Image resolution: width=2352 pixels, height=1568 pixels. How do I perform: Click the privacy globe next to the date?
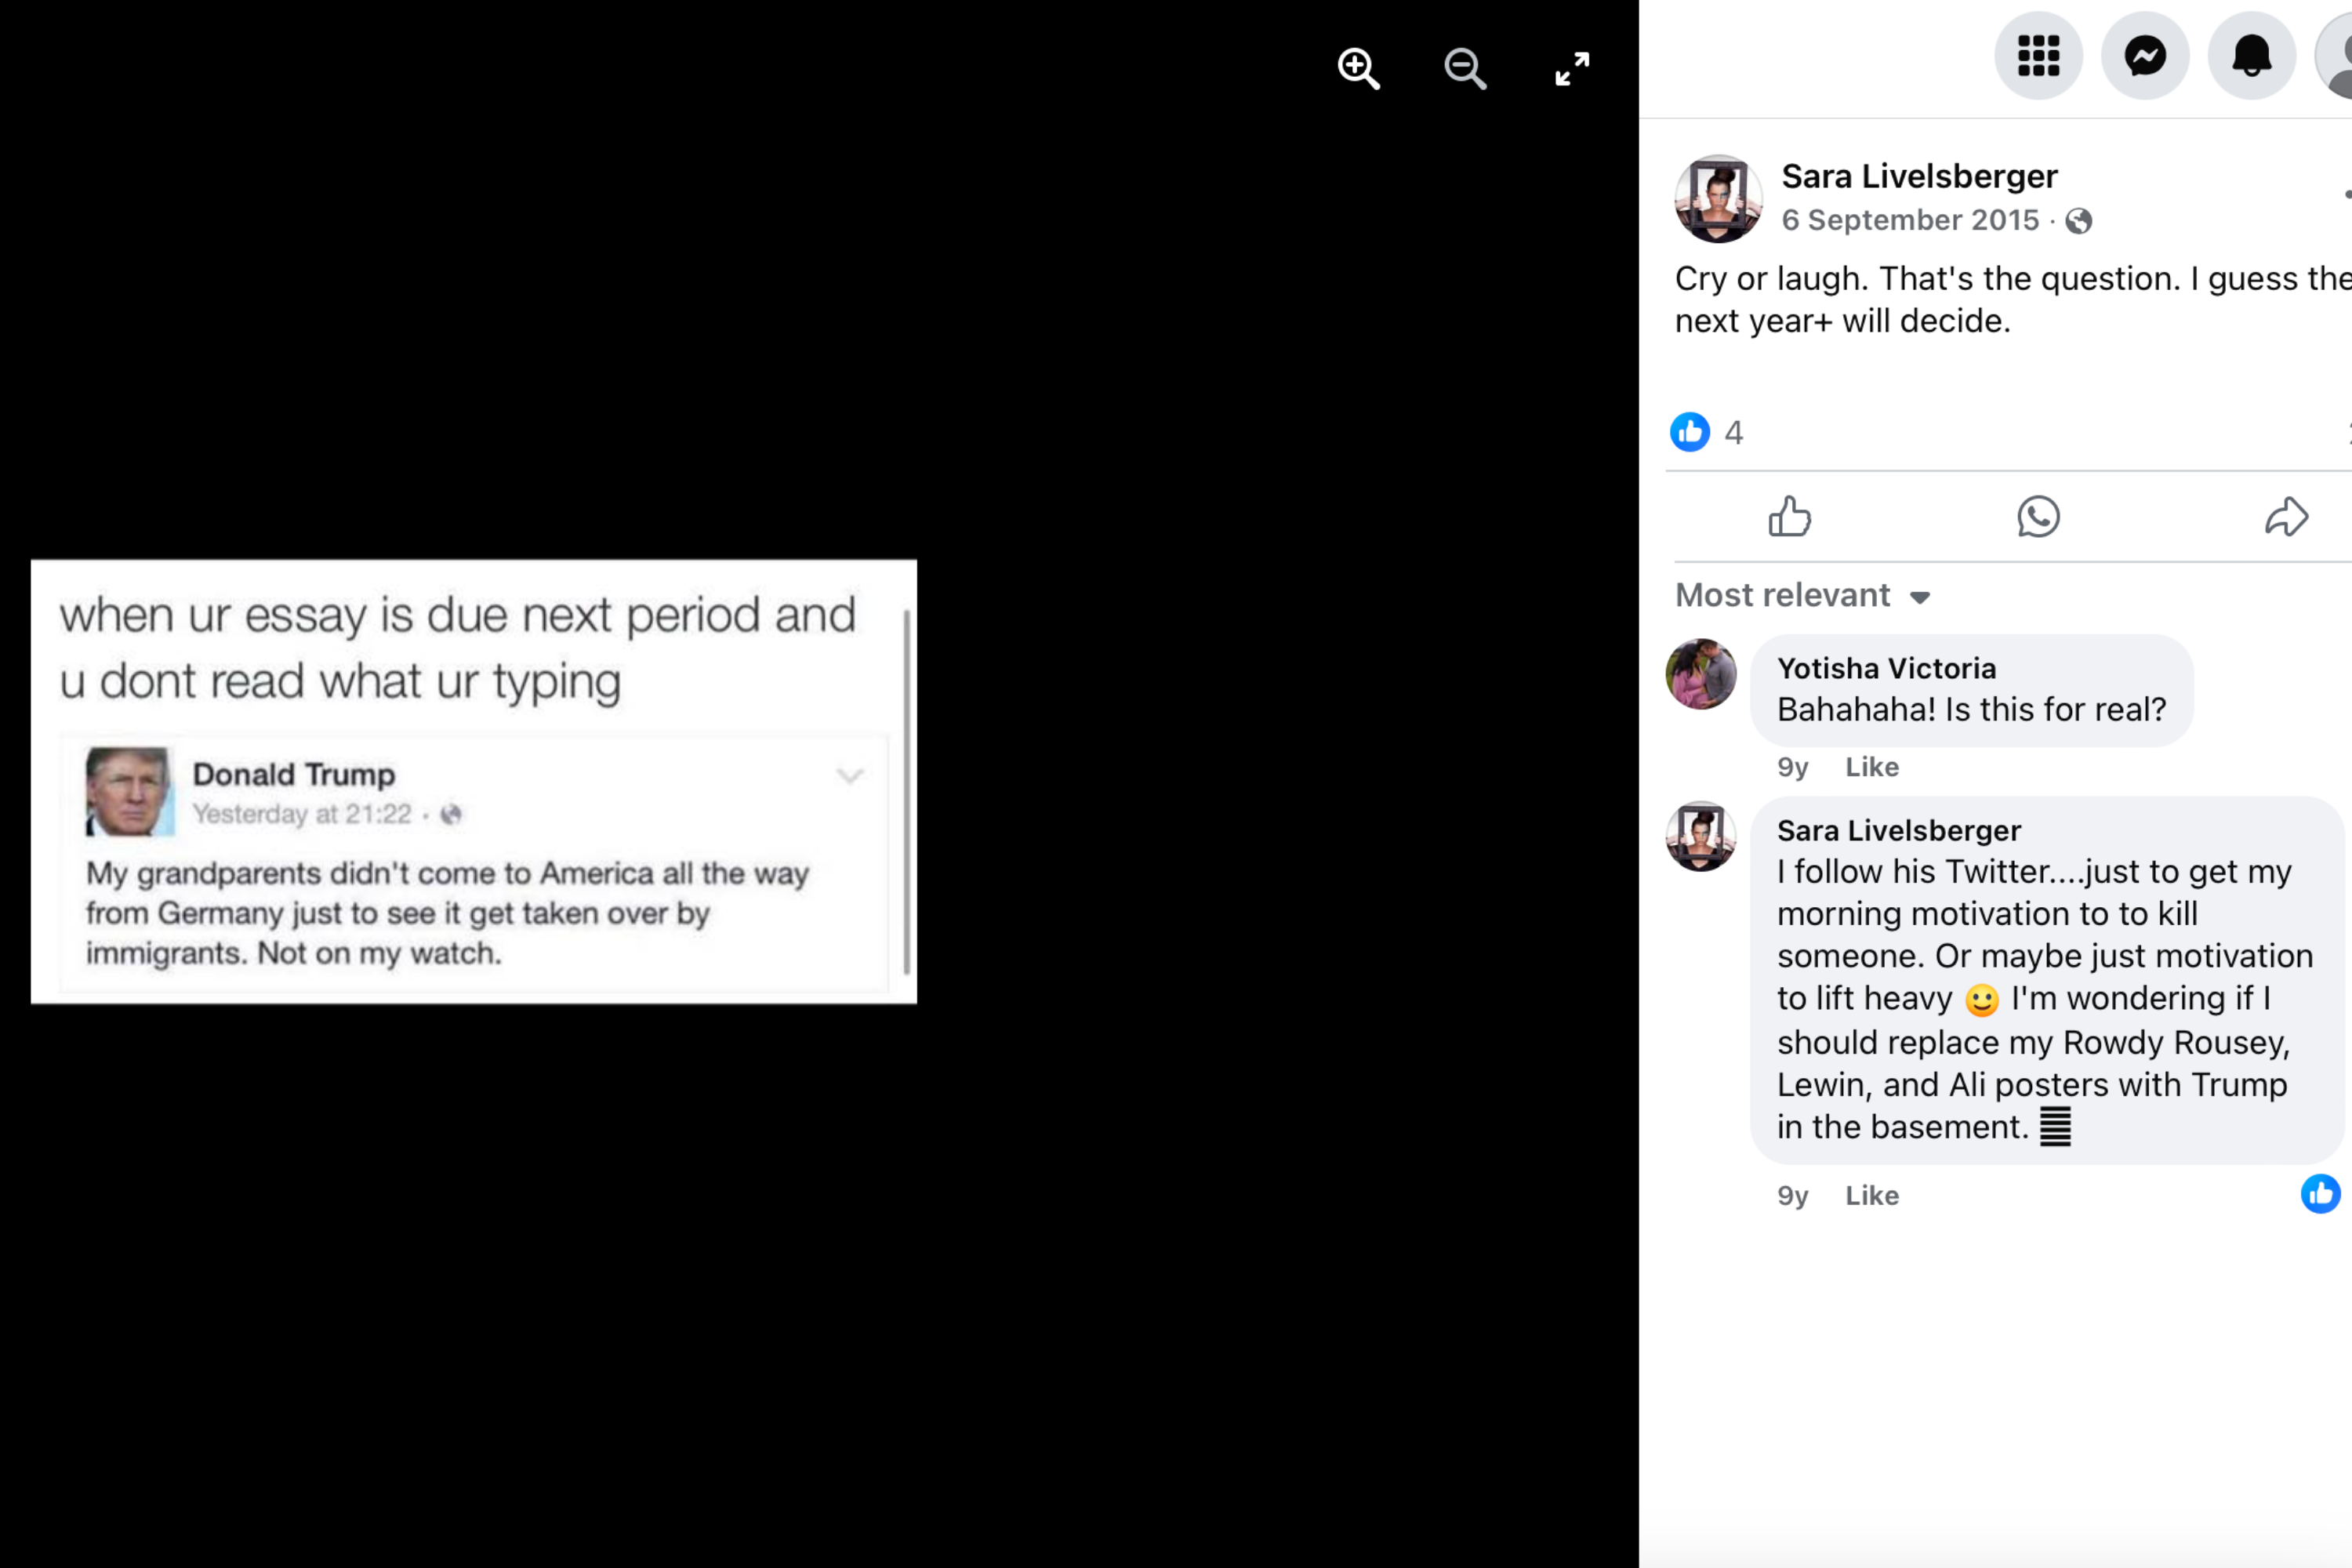2078,221
